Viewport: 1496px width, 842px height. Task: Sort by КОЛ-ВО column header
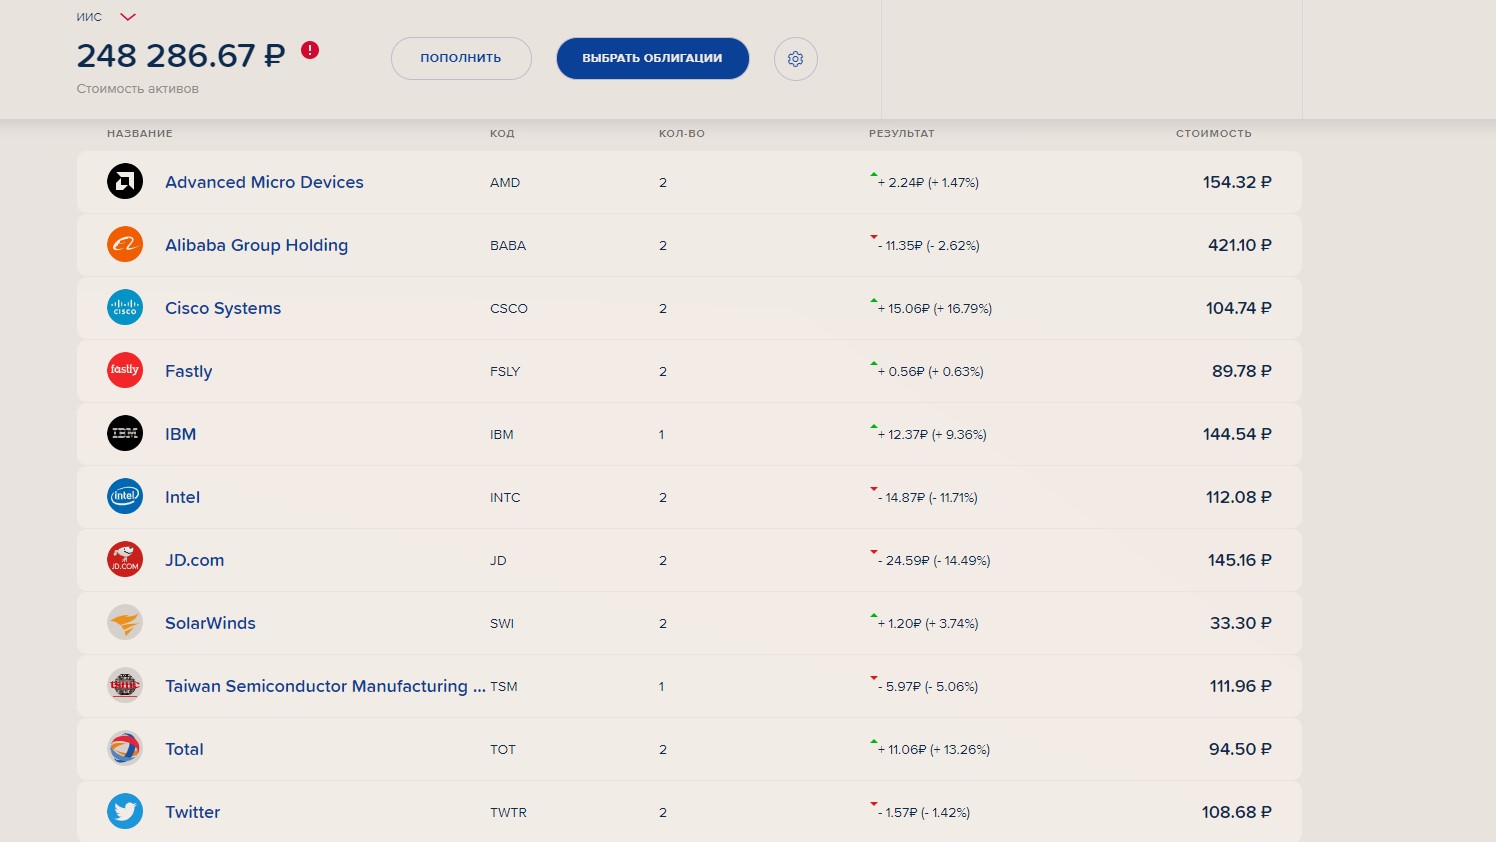point(682,133)
